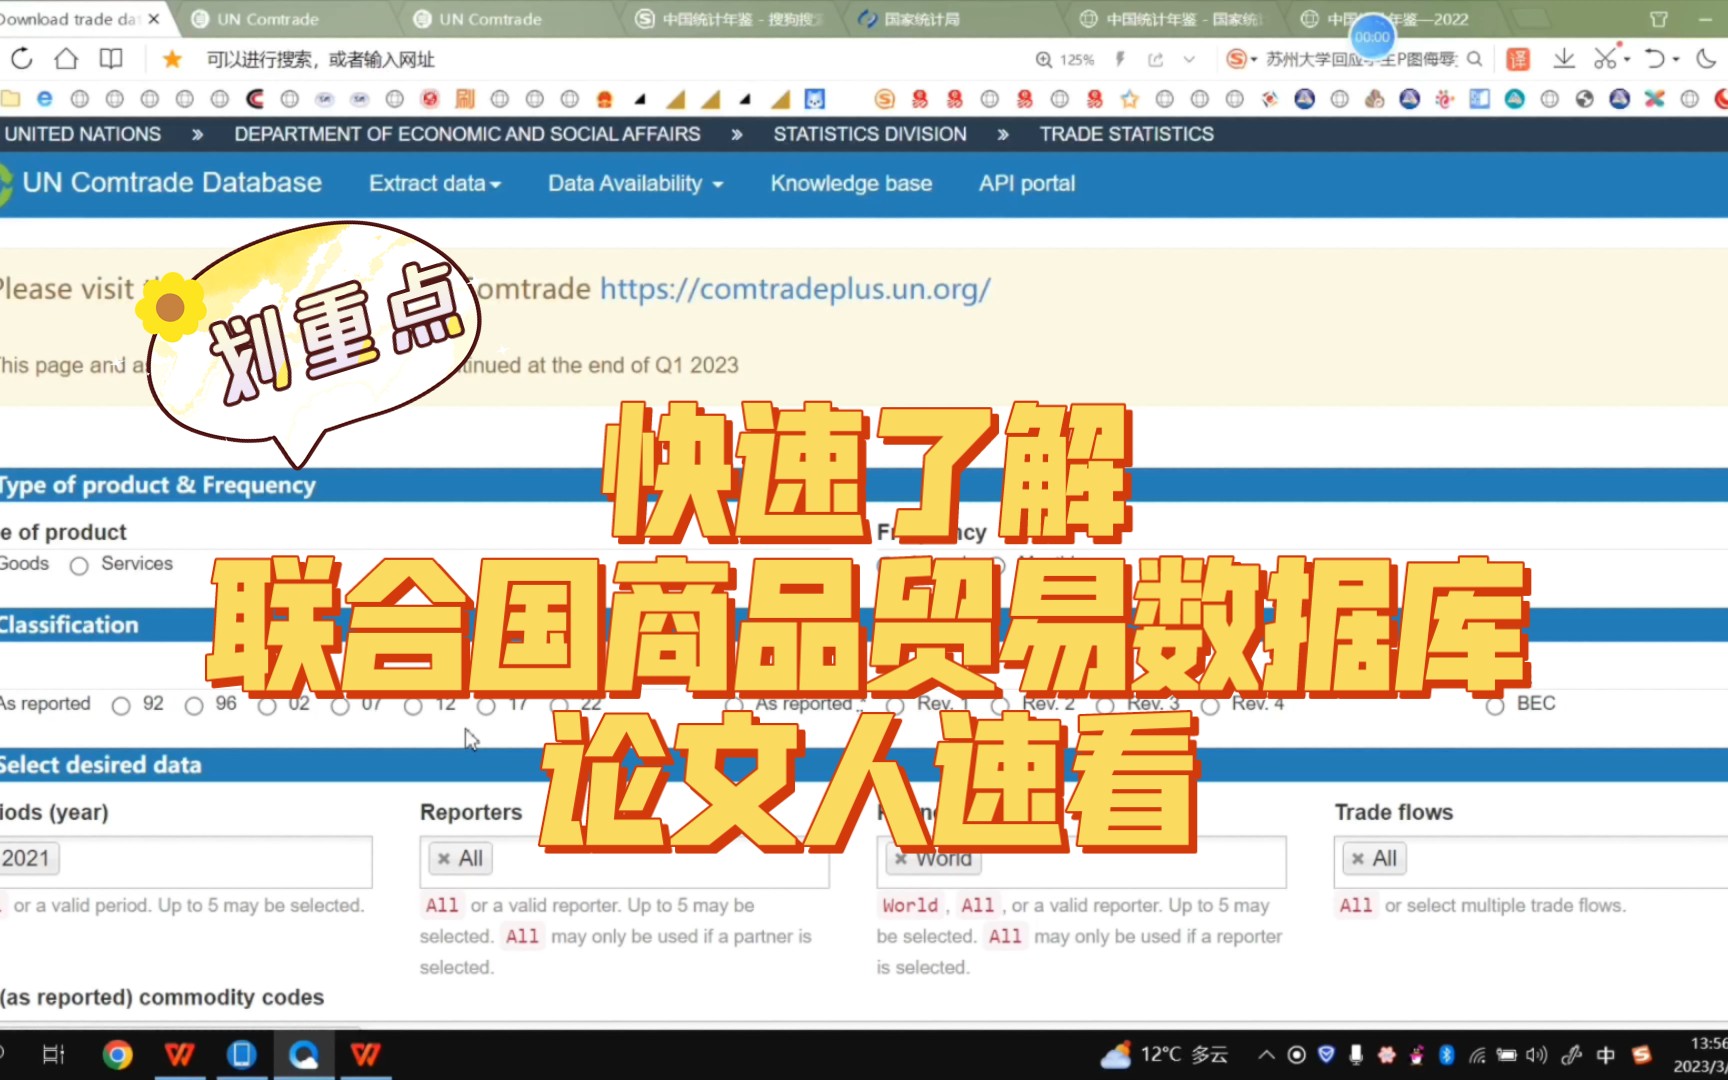Expand the Extract data dropdown menu
The width and height of the screenshot is (1728, 1080).
pos(435,184)
